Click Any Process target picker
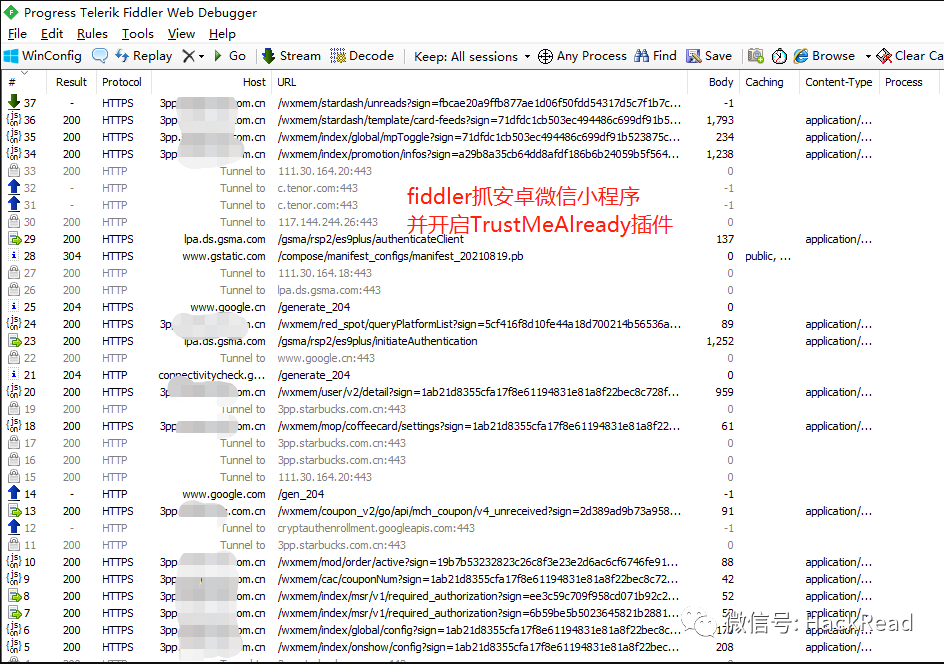The image size is (944, 664). tap(582, 56)
